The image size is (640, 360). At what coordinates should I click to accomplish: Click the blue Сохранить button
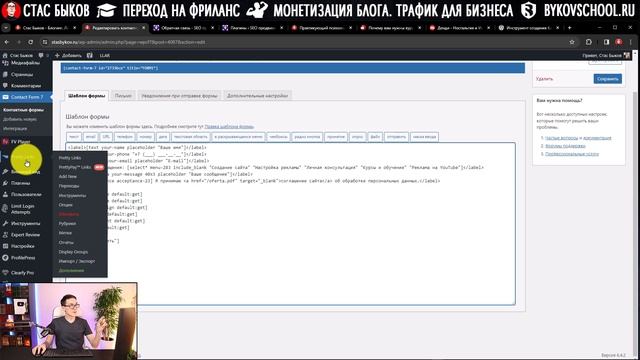(x=607, y=79)
